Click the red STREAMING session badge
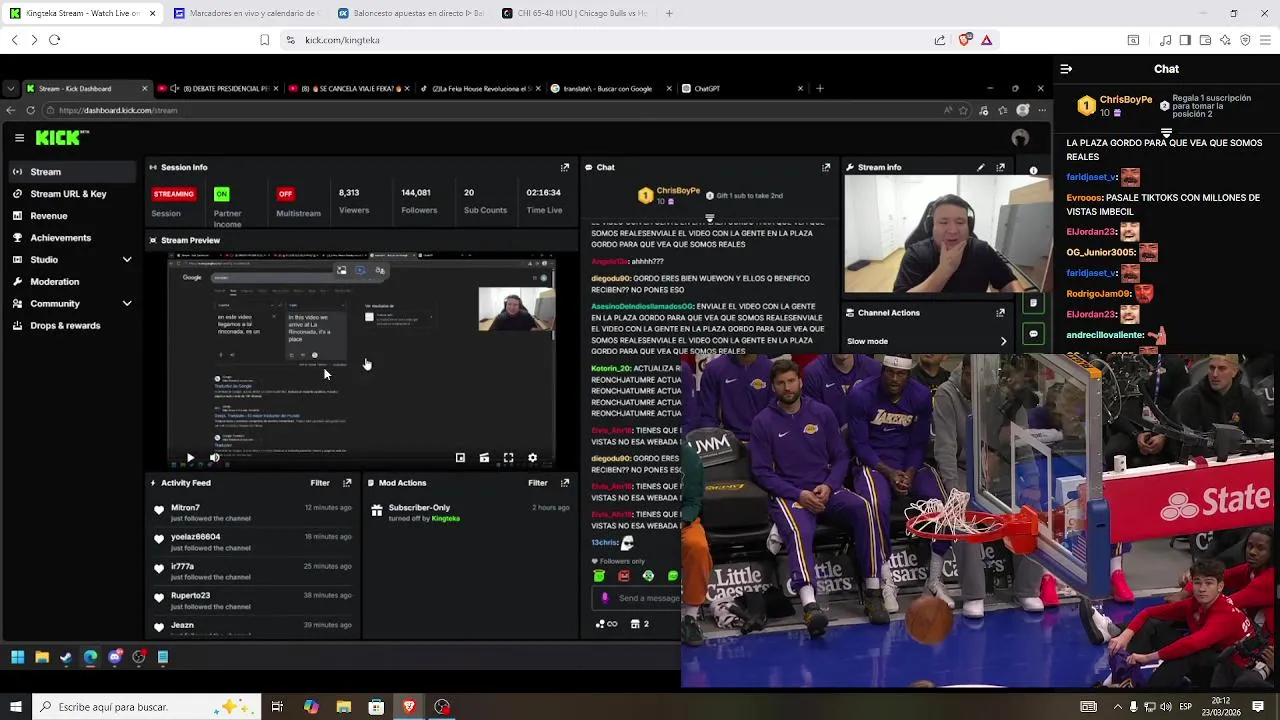The height and width of the screenshot is (720, 1280). pyautogui.click(x=174, y=194)
